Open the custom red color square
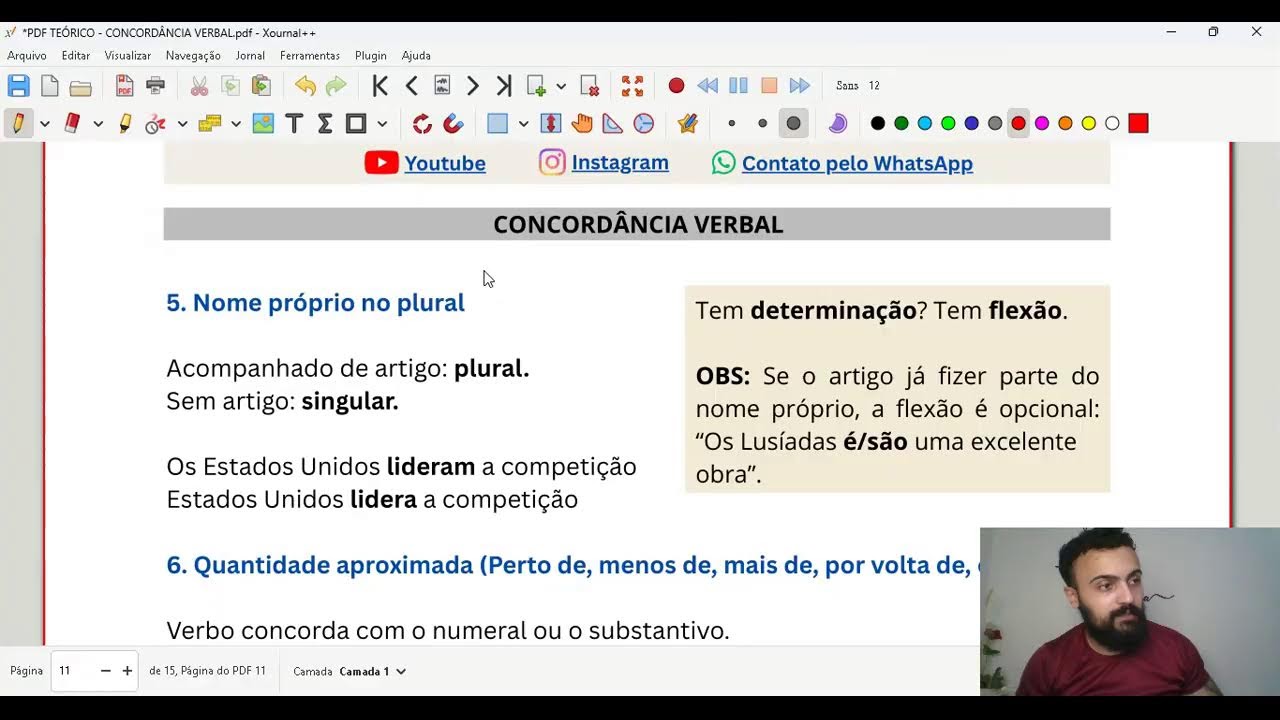 [x=1138, y=124]
